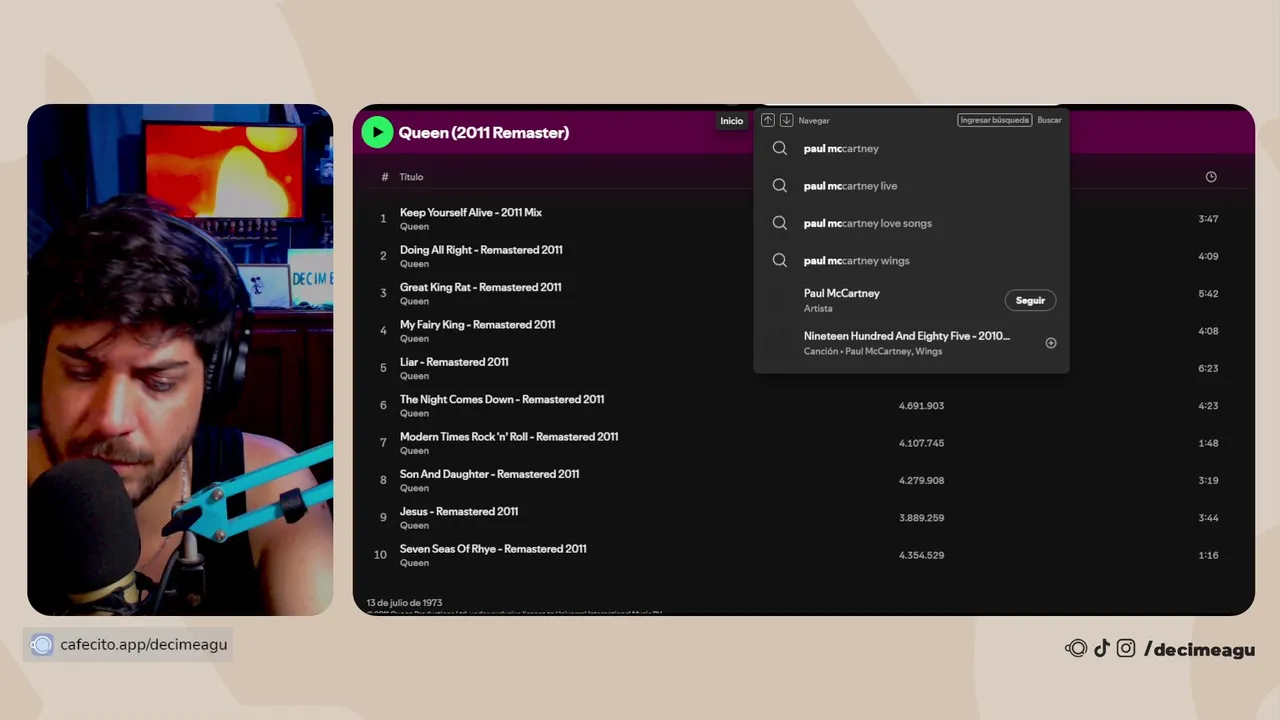The height and width of the screenshot is (720, 1280).
Task: Select track 'Son And Daughter - Remastered 2011'
Action: [489, 474]
